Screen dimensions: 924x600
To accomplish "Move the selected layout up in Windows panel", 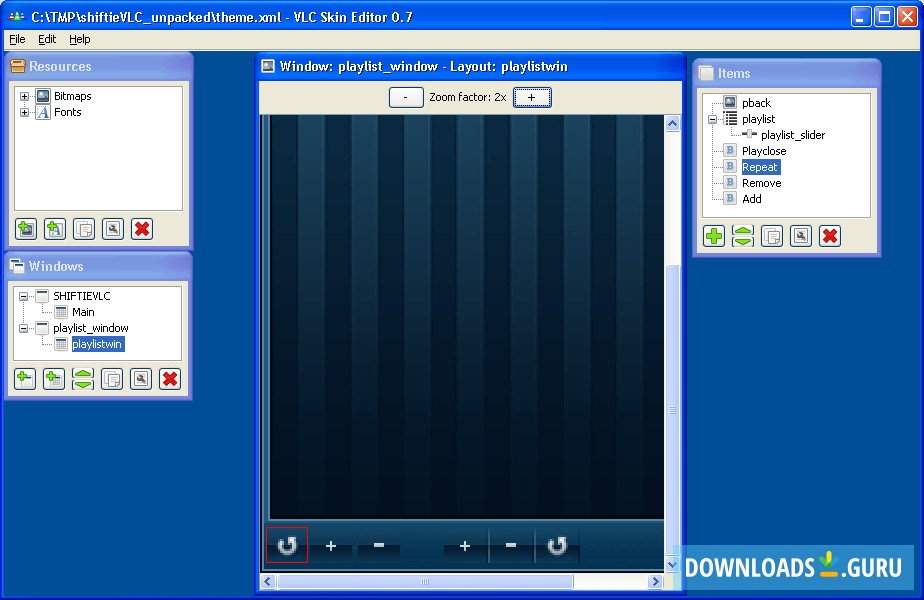I will pos(83,374).
